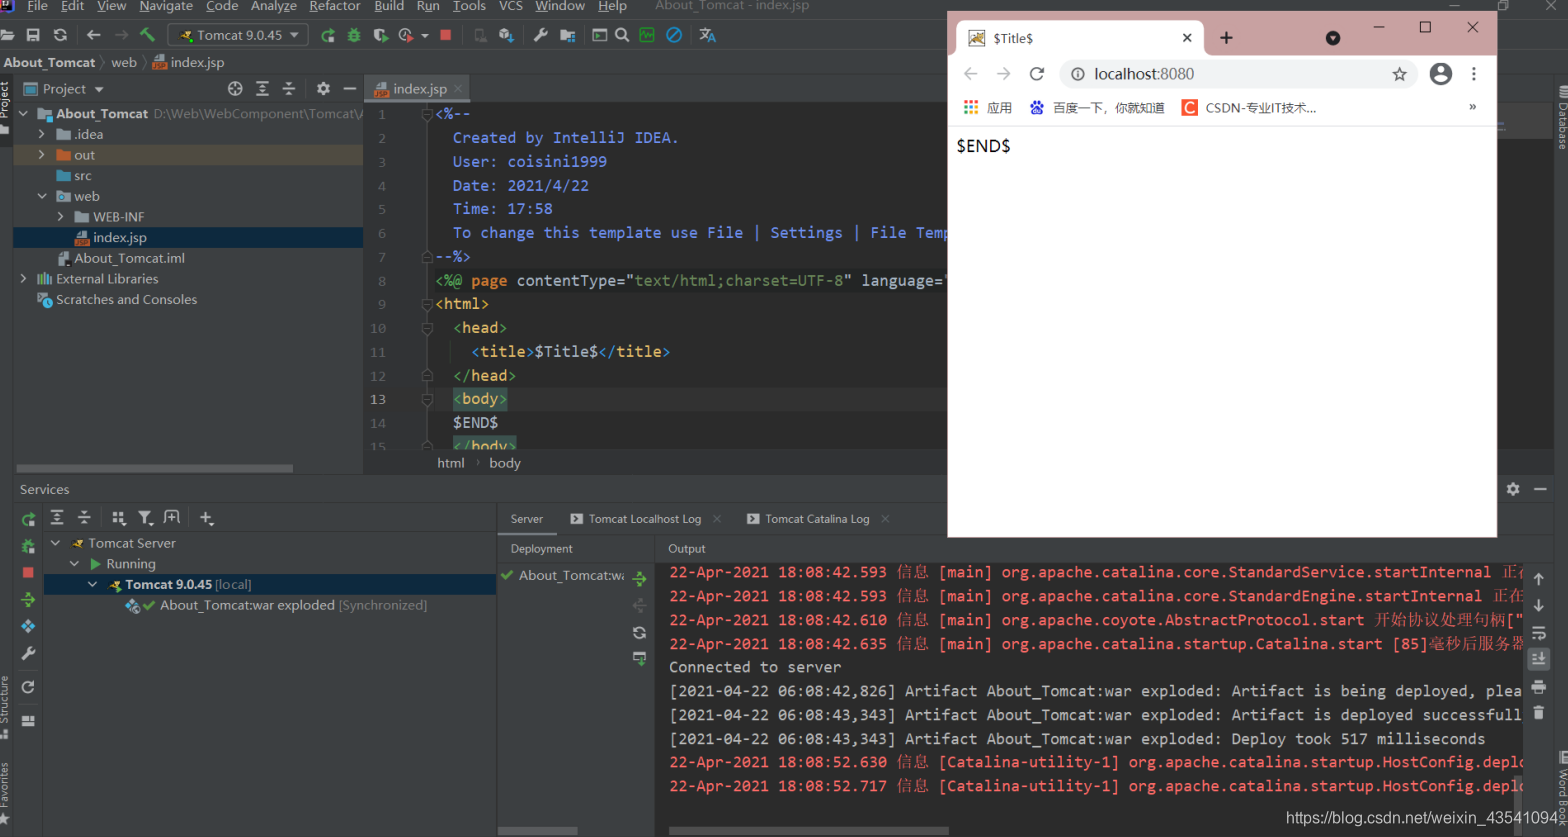The width and height of the screenshot is (1568, 837).
Task: Click the web breadcrumb in navigation bar
Action: [124, 62]
